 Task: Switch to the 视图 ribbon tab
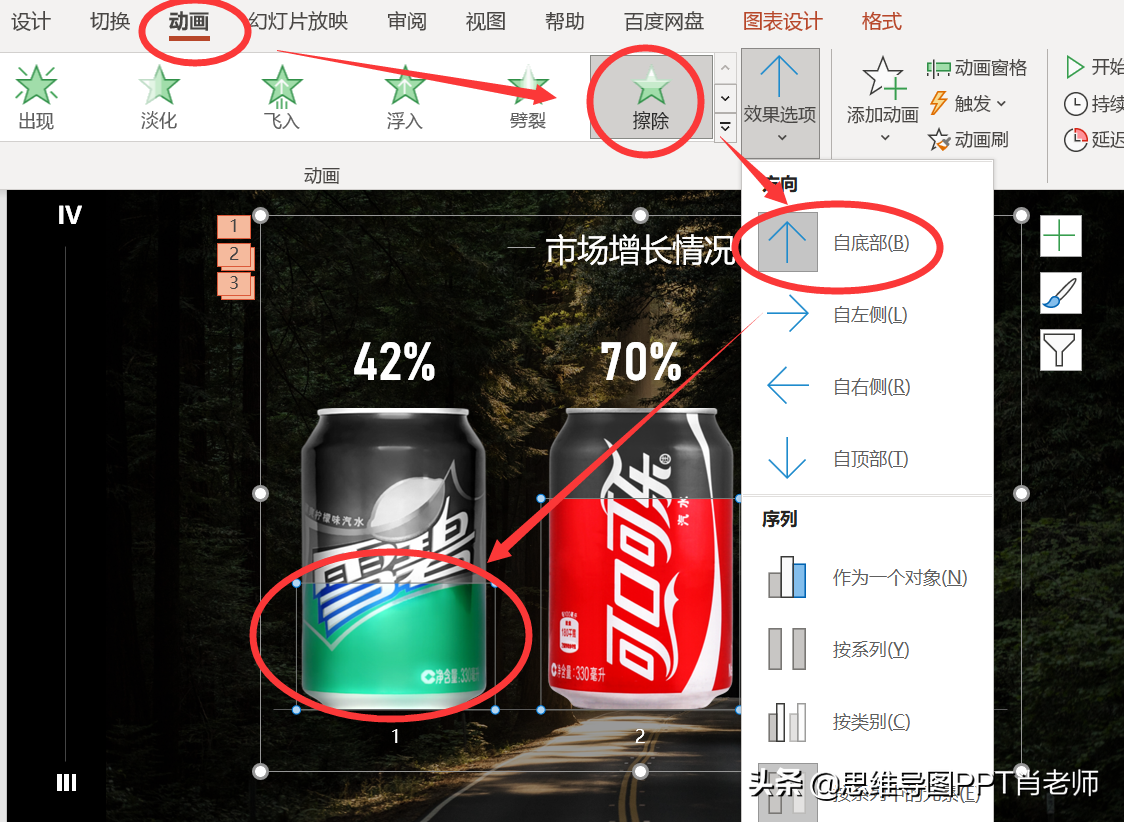point(485,21)
